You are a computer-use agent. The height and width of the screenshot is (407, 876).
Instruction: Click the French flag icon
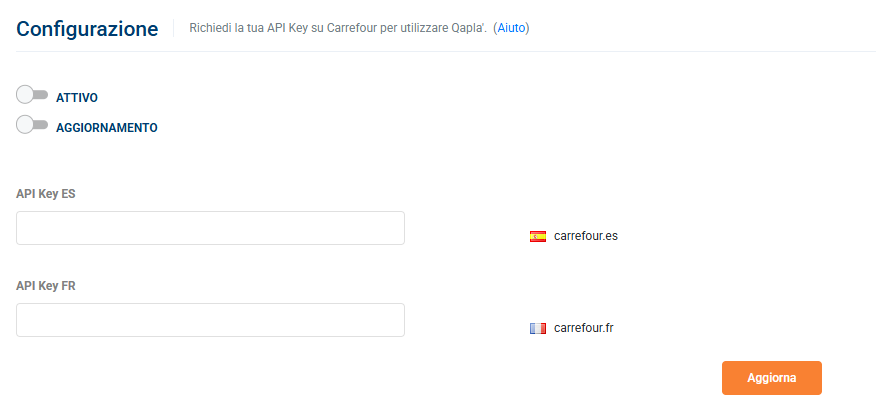point(537,328)
